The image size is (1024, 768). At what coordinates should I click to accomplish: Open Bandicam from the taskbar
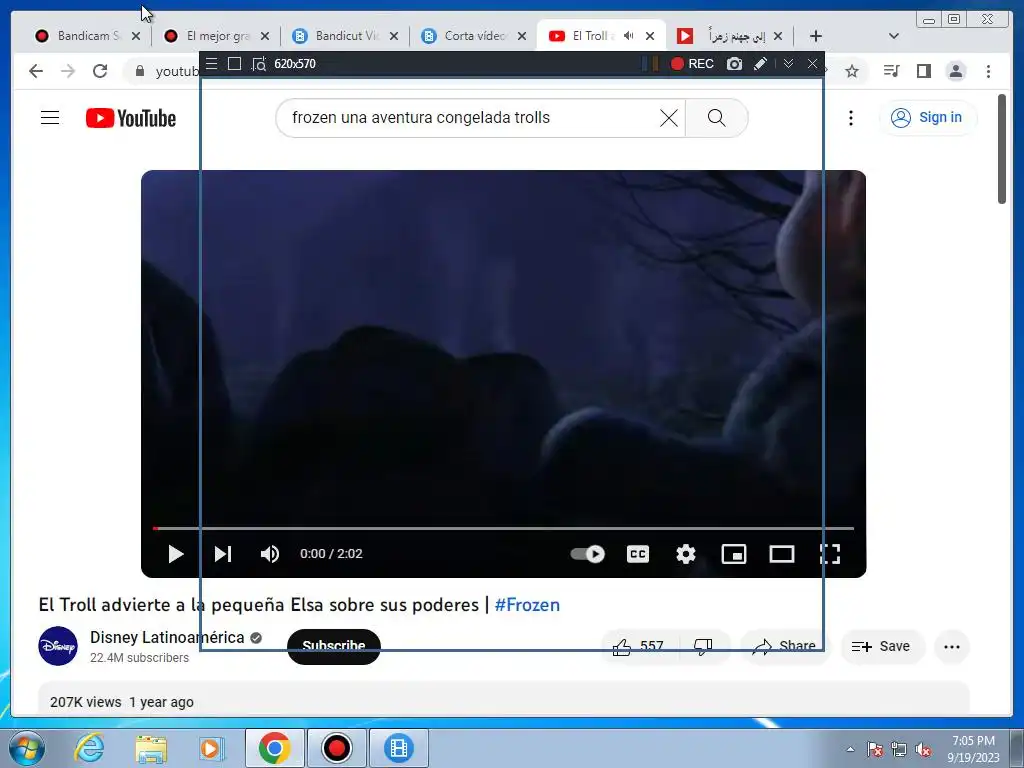click(336, 748)
